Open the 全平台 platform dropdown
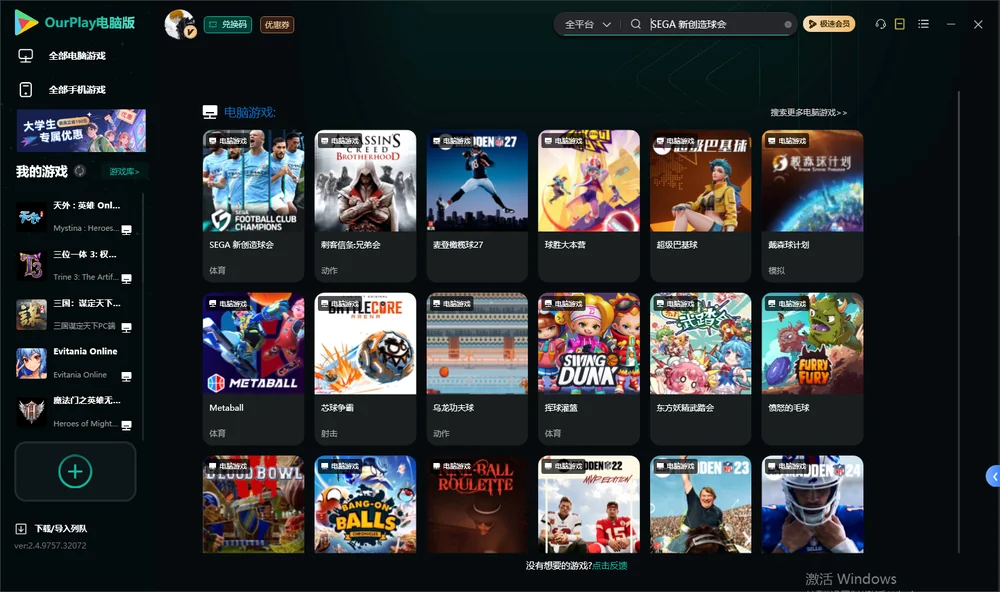This screenshot has height=592, width=1000. pyautogui.click(x=587, y=24)
